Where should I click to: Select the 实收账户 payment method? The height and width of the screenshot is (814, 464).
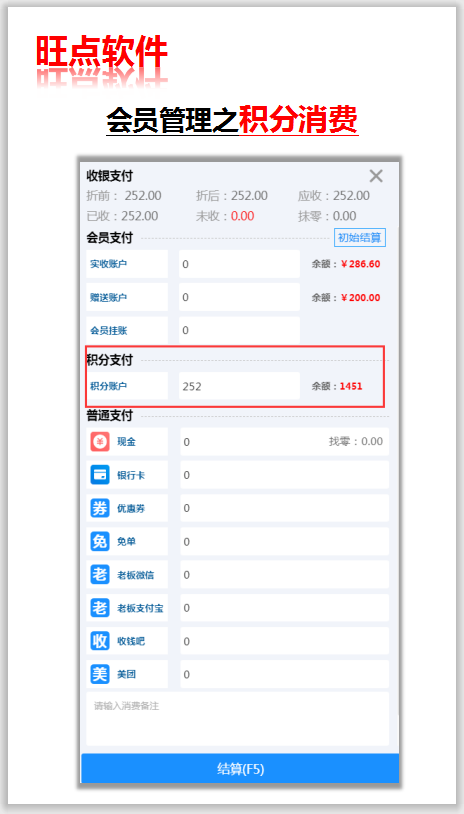click(x=127, y=264)
